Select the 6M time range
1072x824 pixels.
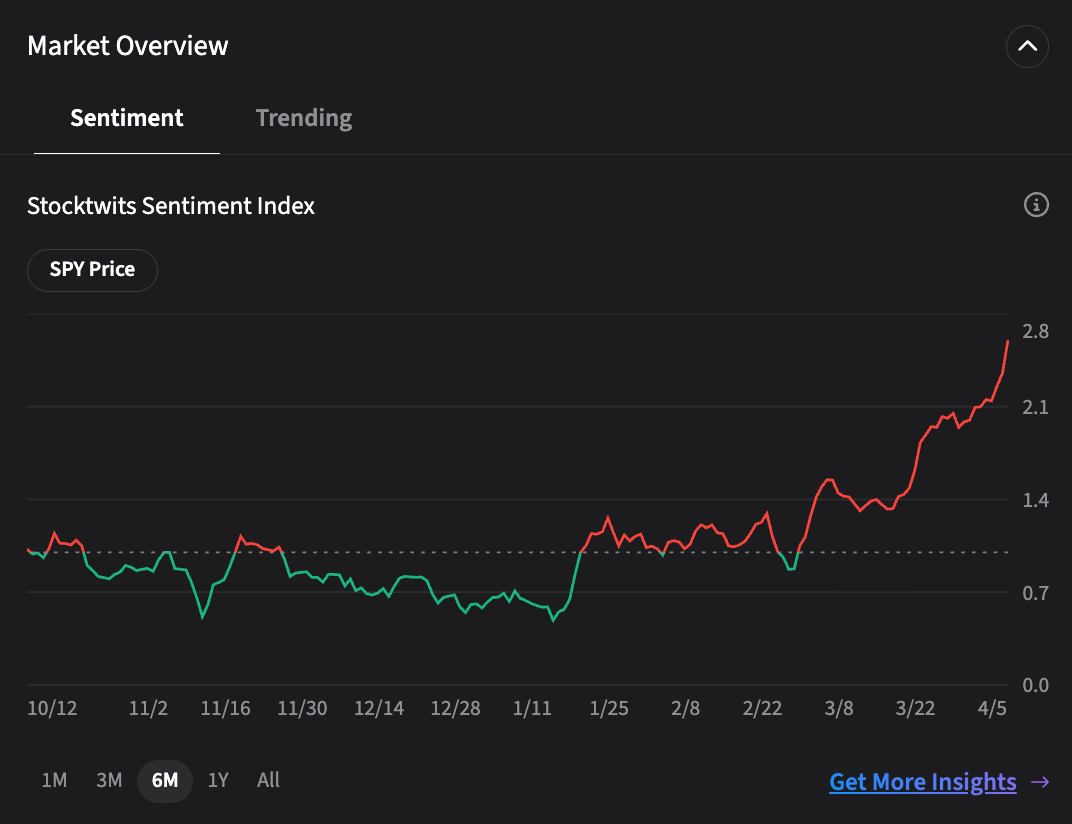click(x=165, y=781)
